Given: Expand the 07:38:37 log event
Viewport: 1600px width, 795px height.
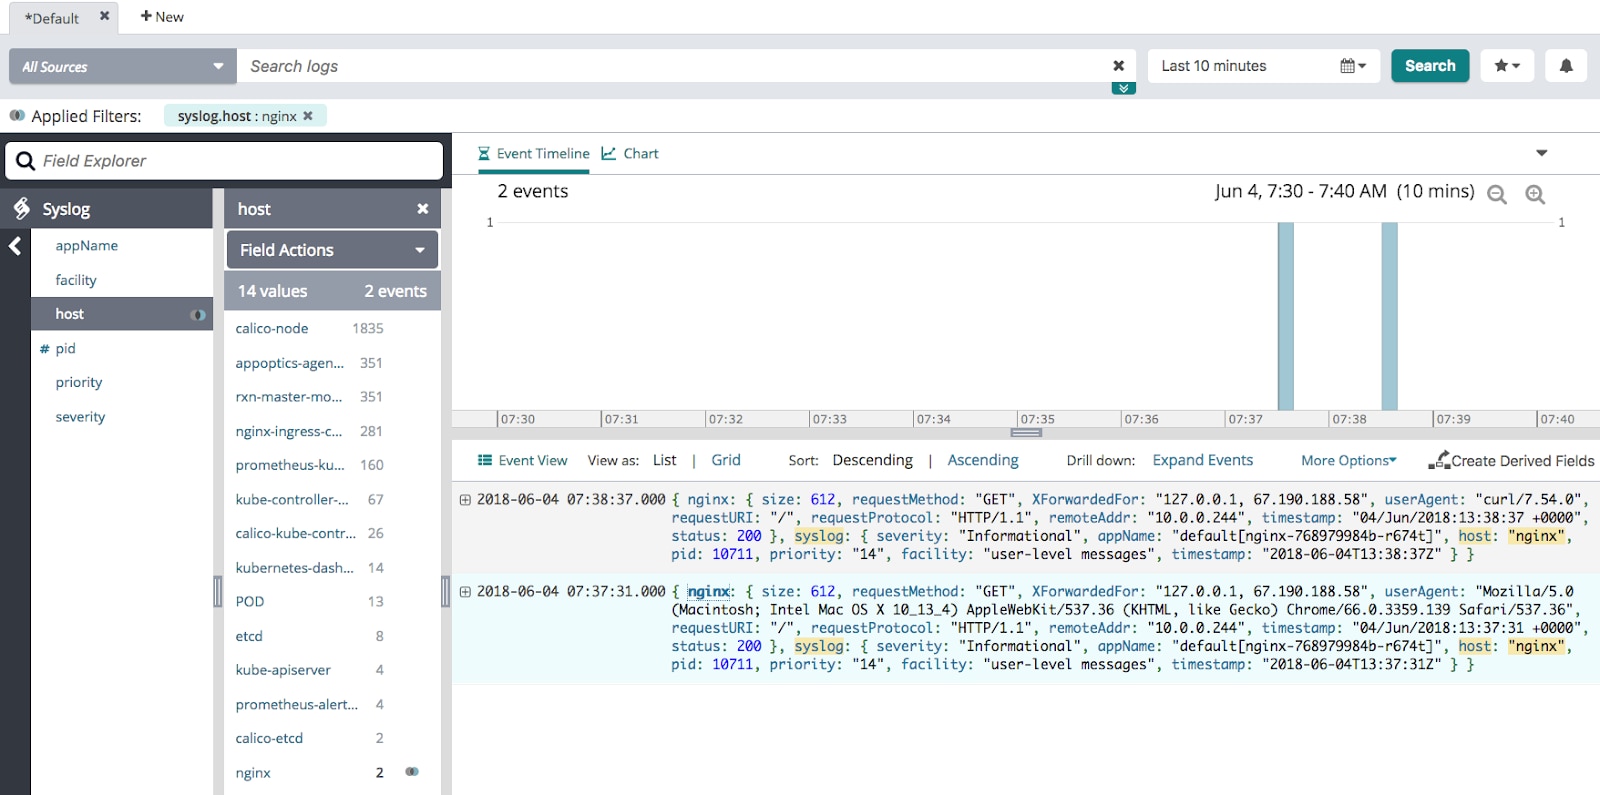Looking at the screenshot, I should pos(465,500).
